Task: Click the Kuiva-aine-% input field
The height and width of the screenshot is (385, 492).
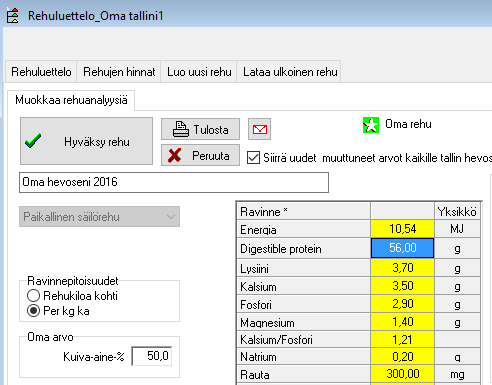Action: click(x=152, y=356)
